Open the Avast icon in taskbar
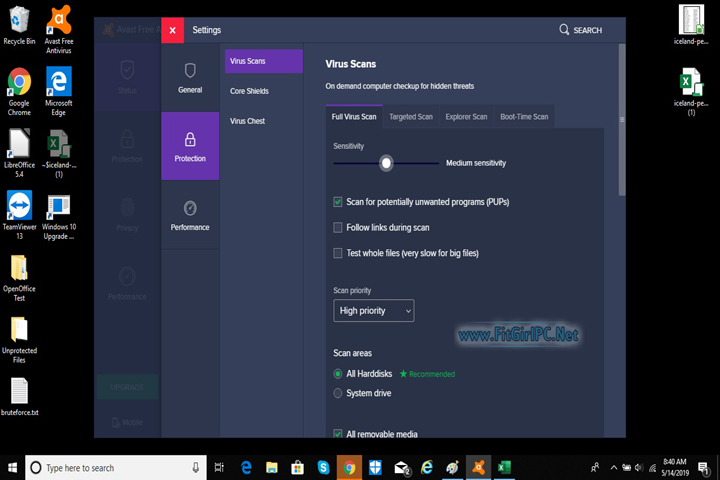Image resolution: width=720 pixels, height=480 pixels. point(479,467)
